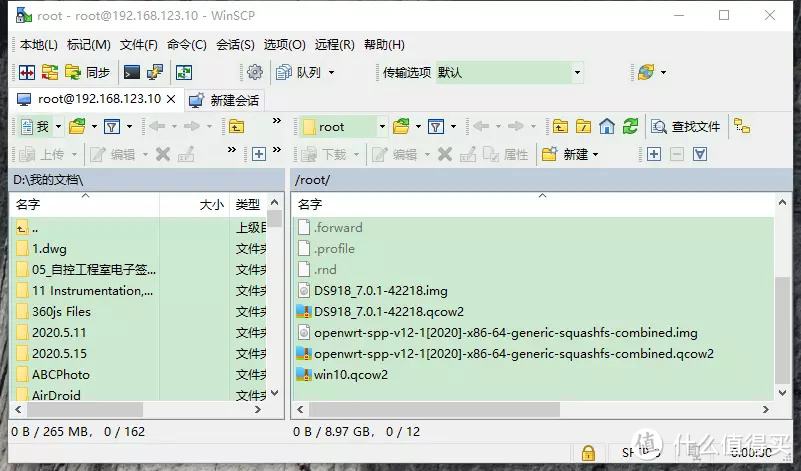This screenshot has height=471, width=801.
Task: Click the local panel horizontal scrollbar
Action: [85, 410]
